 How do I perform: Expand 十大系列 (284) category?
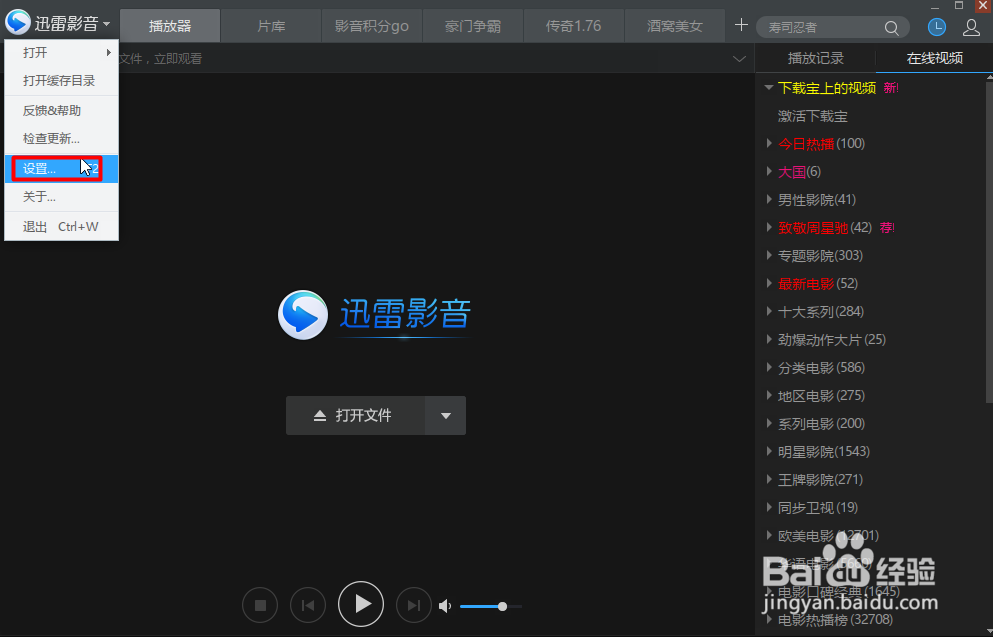tap(769, 311)
